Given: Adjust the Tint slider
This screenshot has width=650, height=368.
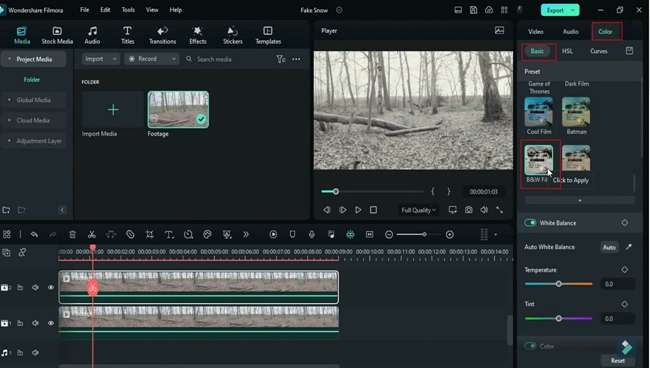Looking at the screenshot, I should (558, 318).
